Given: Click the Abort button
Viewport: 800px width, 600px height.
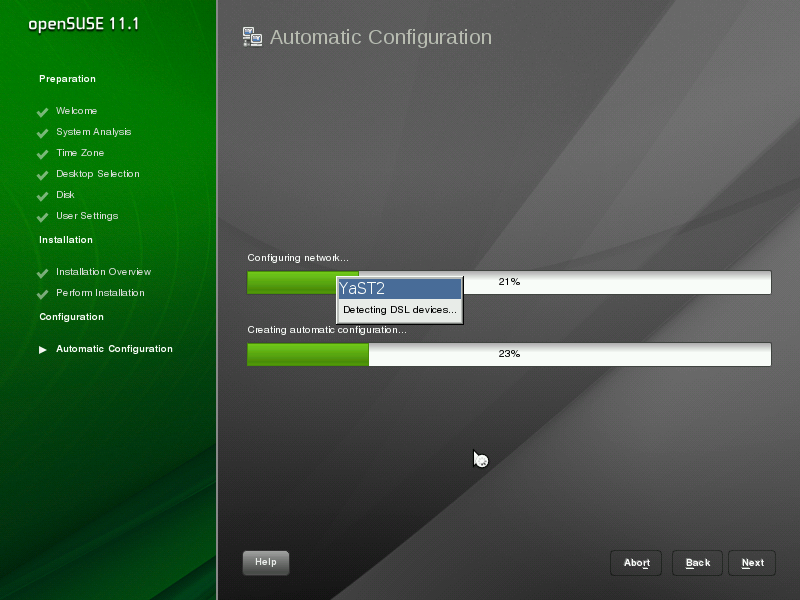Looking at the screenshot, I should 636,563.
